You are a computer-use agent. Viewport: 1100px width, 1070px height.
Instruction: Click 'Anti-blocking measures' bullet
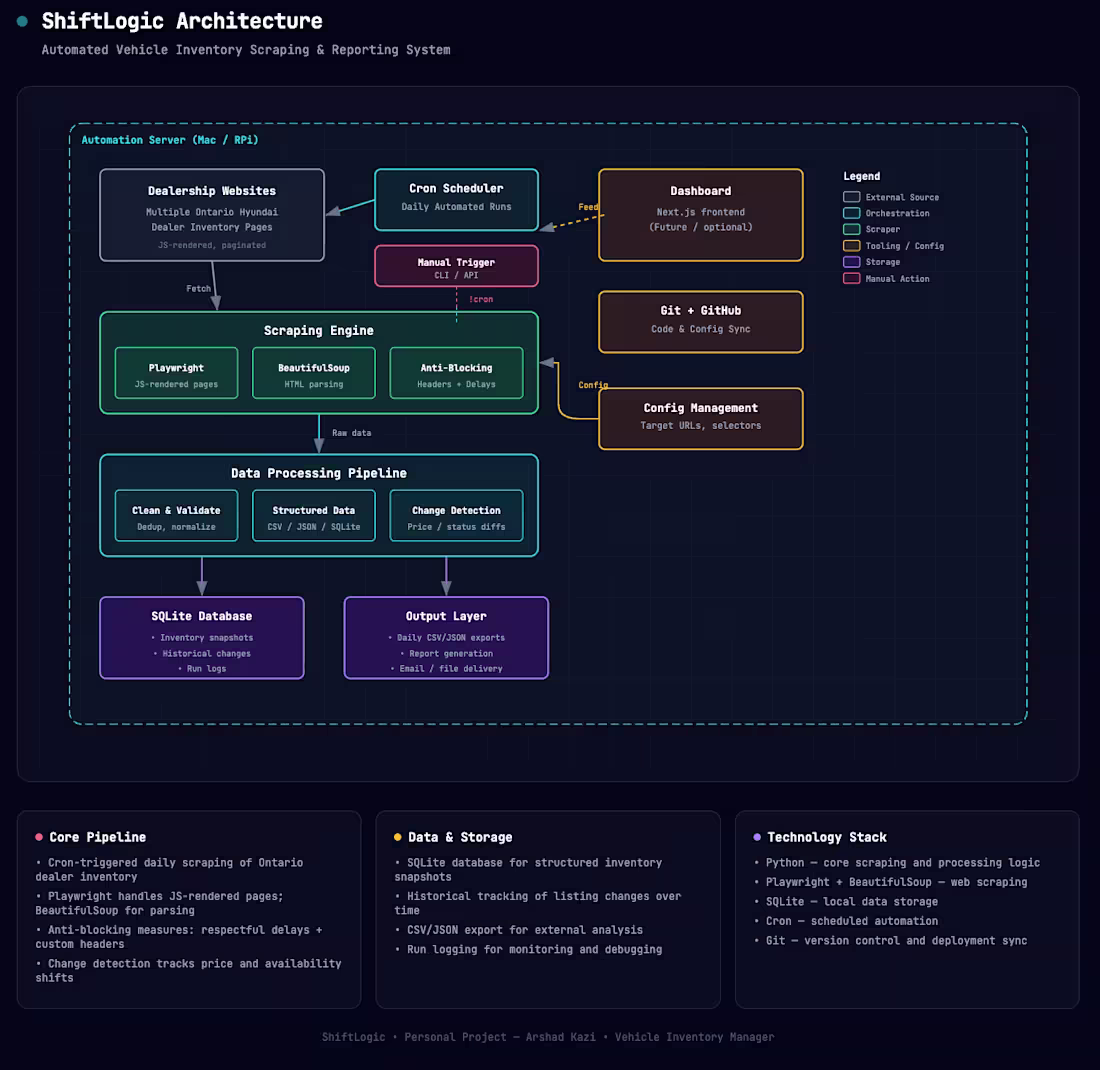click(179, 937)
